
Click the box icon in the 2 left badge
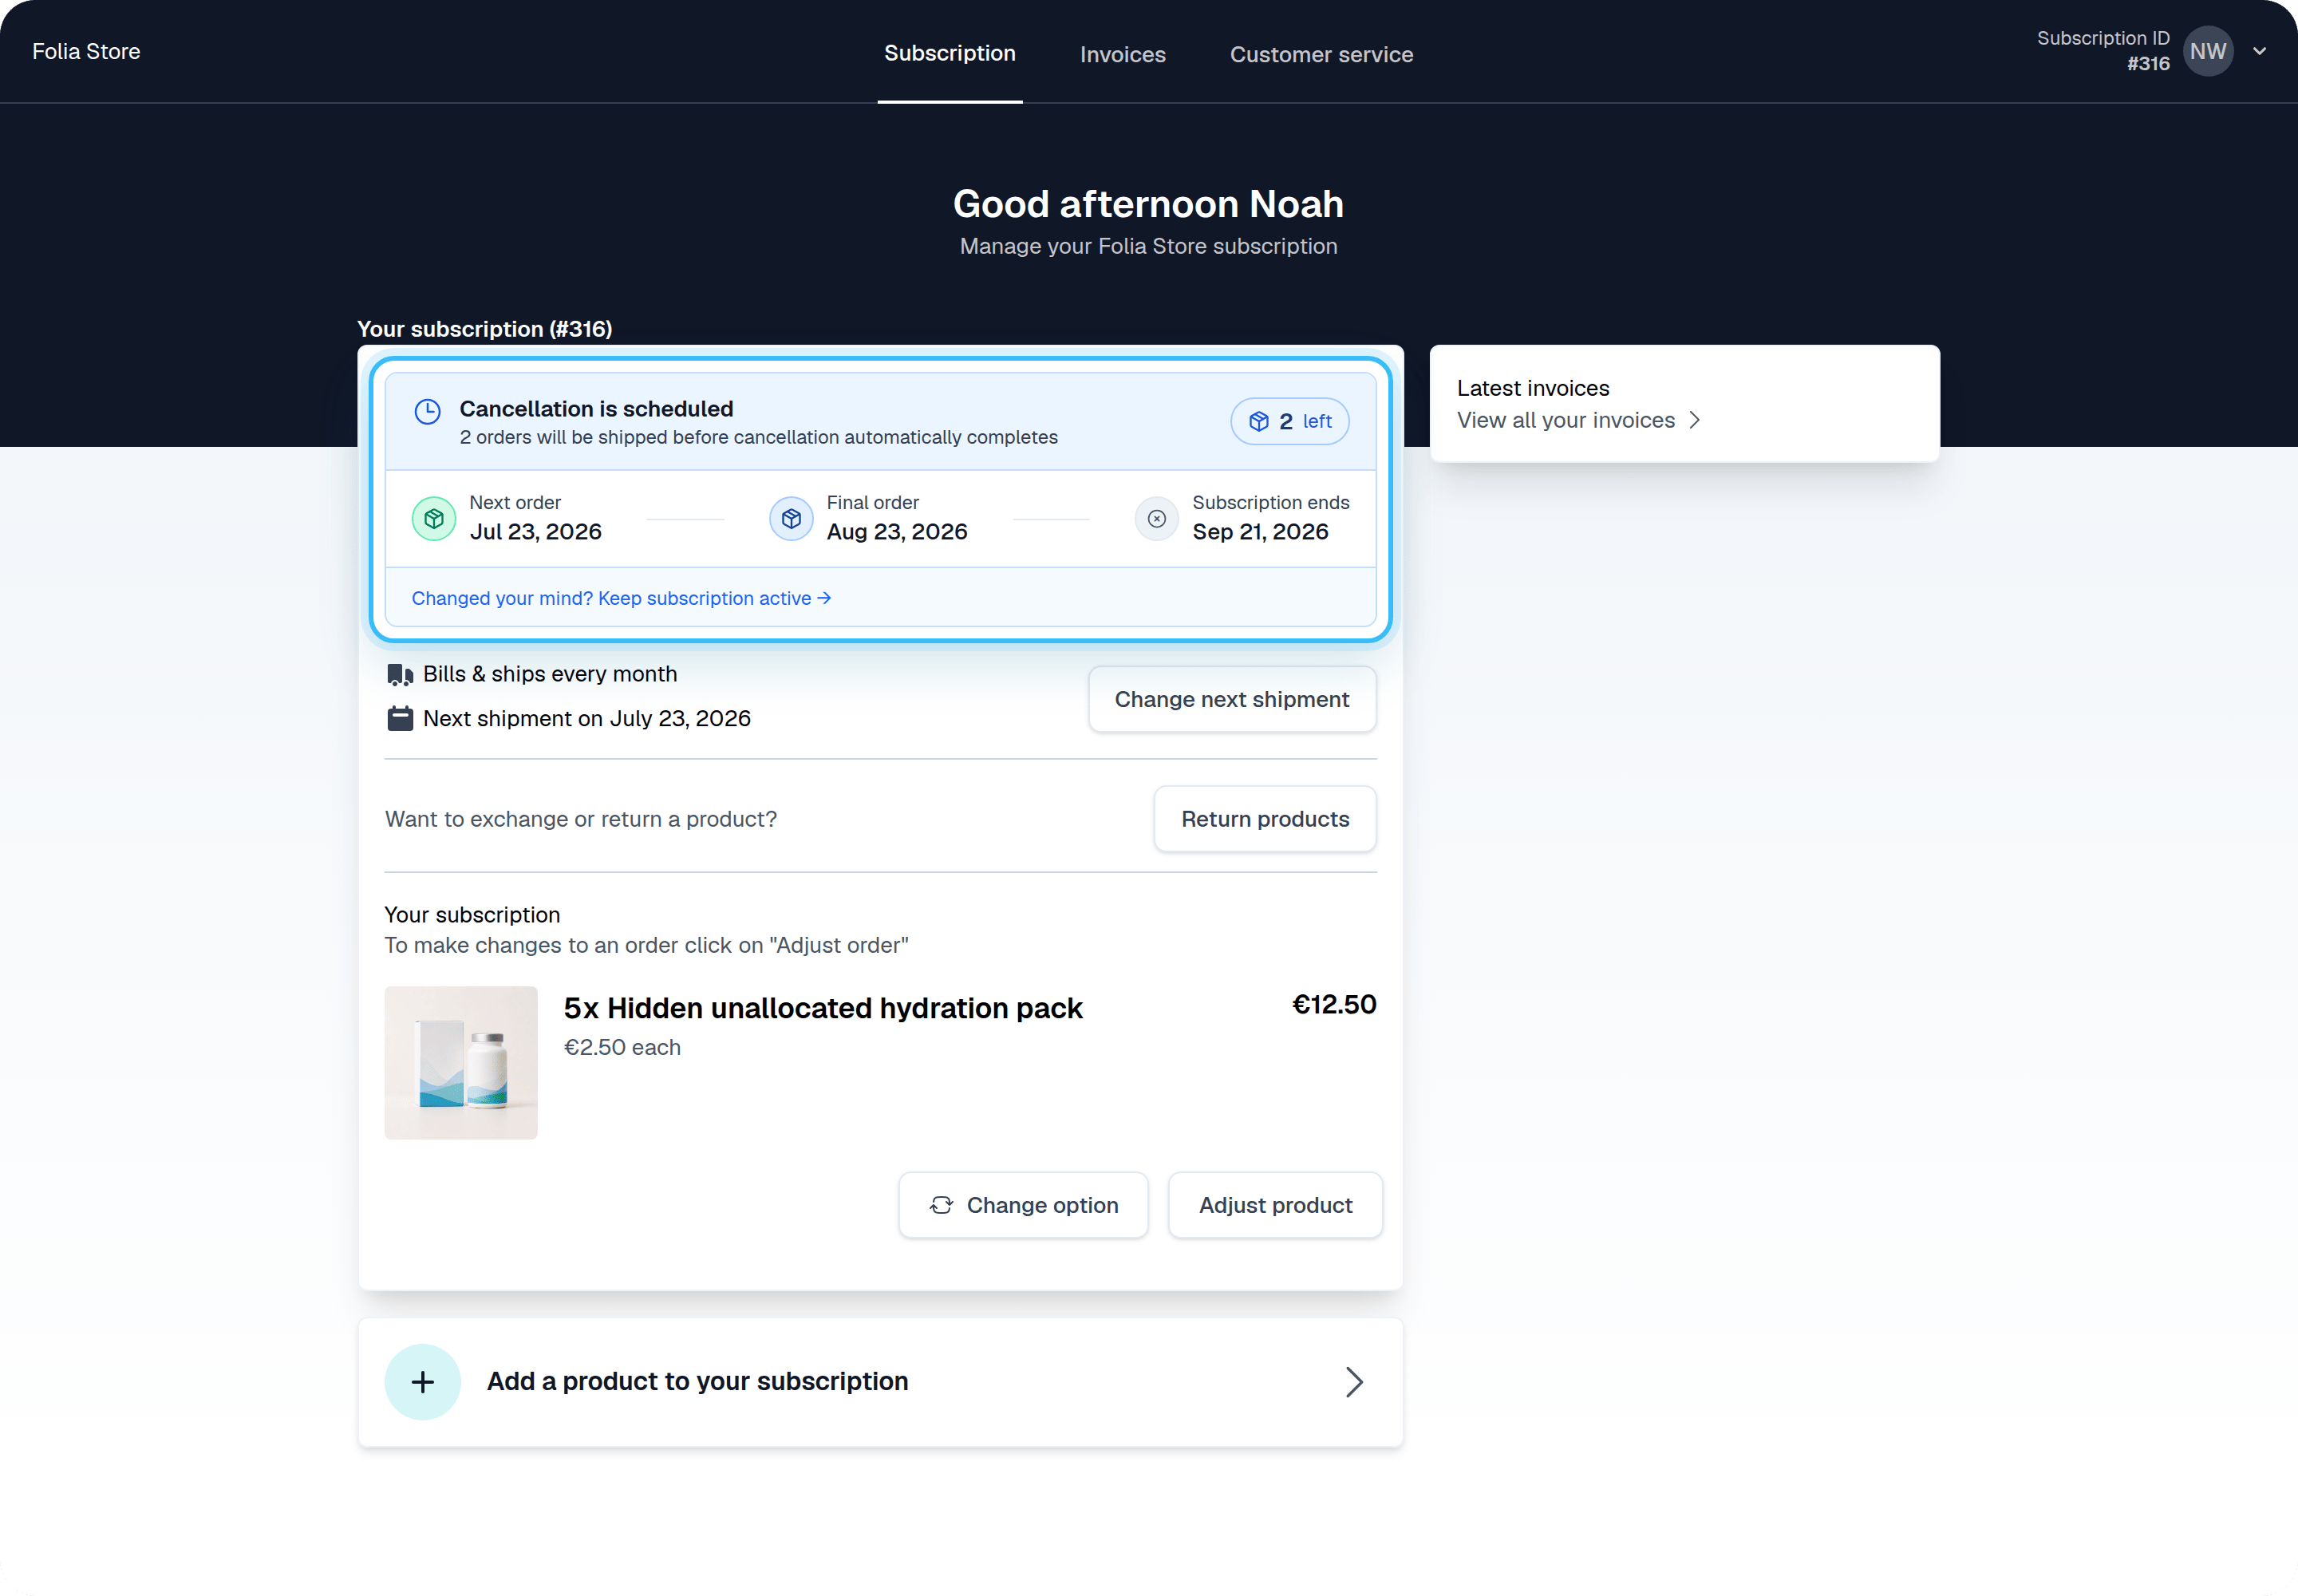coord(1259,421)
